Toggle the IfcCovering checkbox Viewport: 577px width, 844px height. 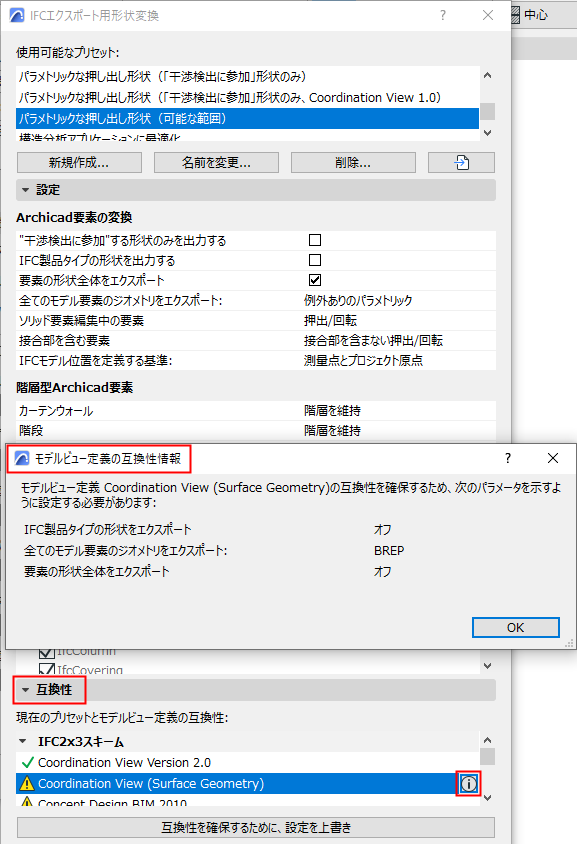click(x=47, y=670)
